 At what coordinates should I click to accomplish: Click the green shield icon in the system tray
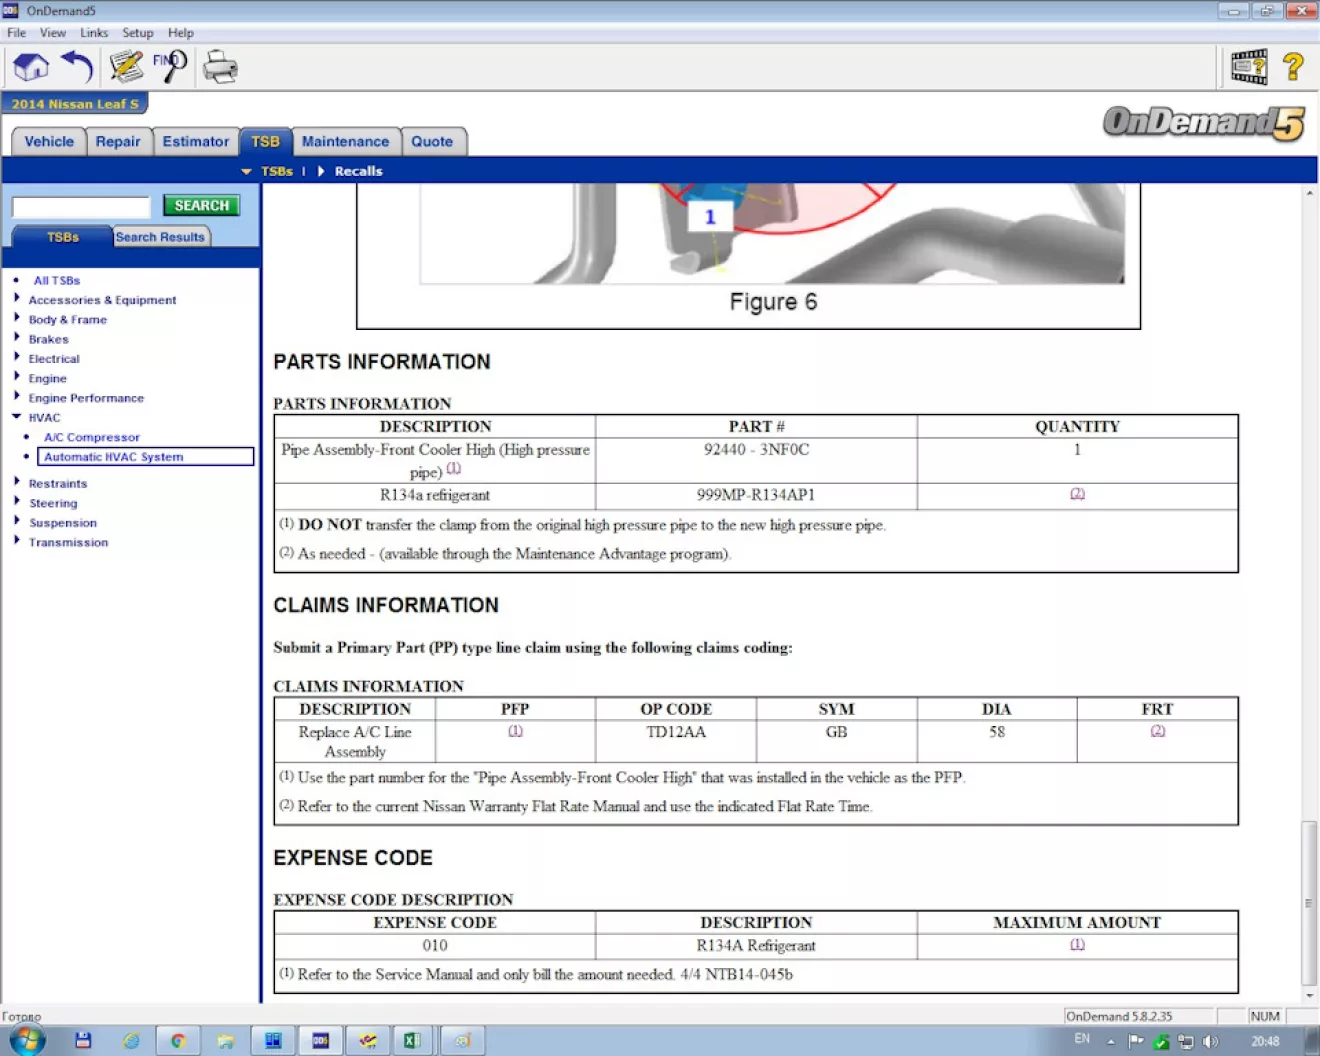coord(1161,1041)
